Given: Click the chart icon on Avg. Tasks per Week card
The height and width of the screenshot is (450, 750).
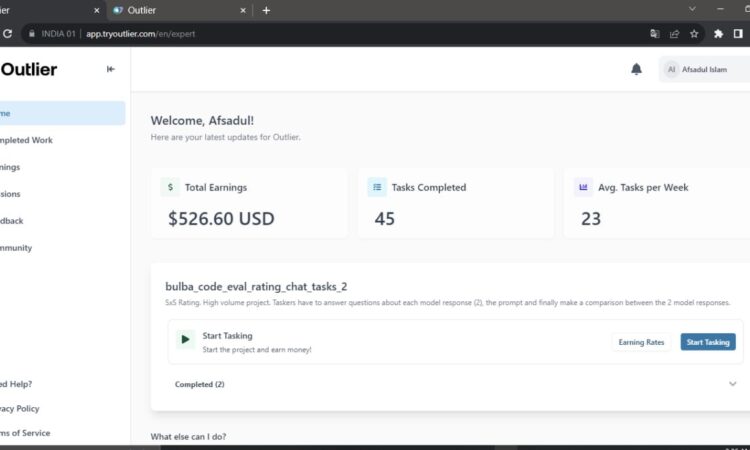Looking at the screenshot, I should (583, 187).
